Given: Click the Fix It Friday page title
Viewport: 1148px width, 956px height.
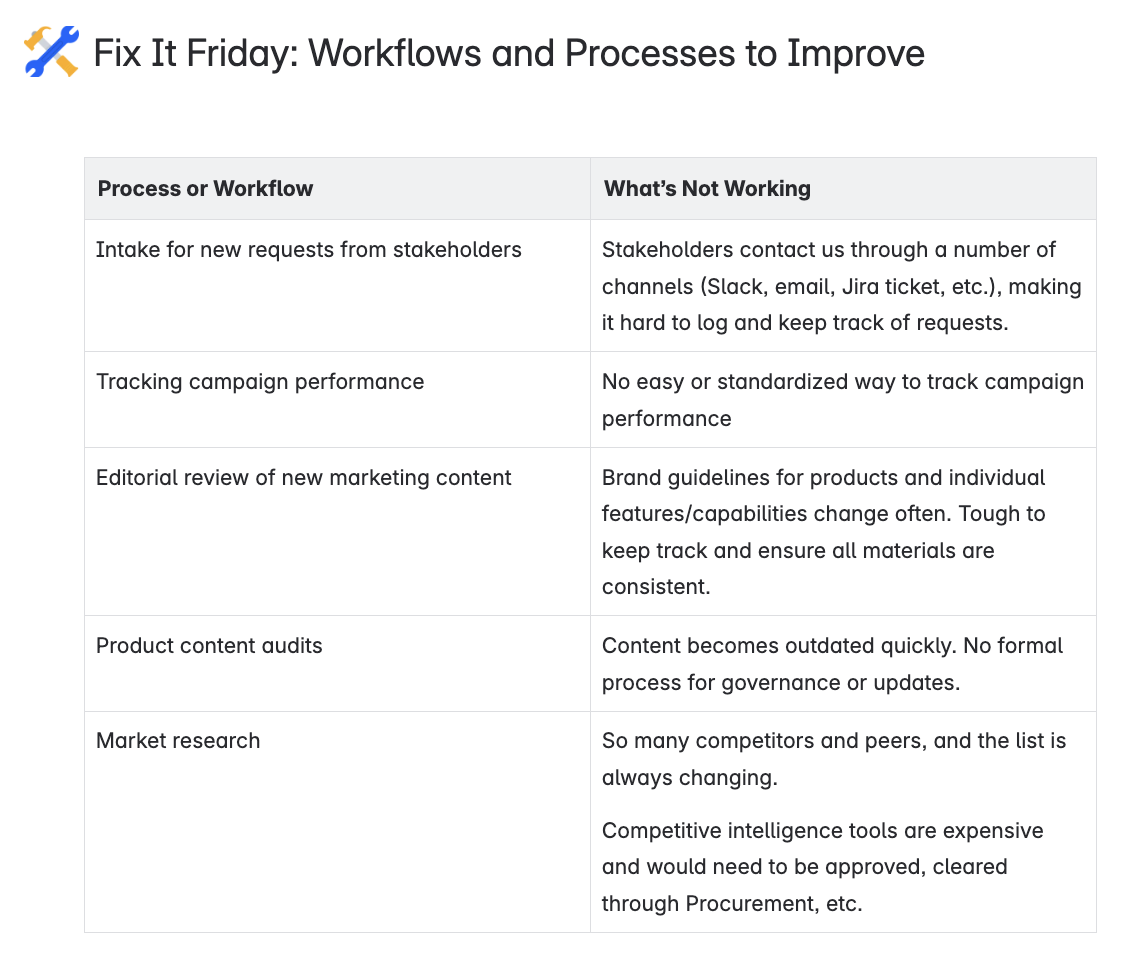Looking at the screenshot, I should point(509,53).
